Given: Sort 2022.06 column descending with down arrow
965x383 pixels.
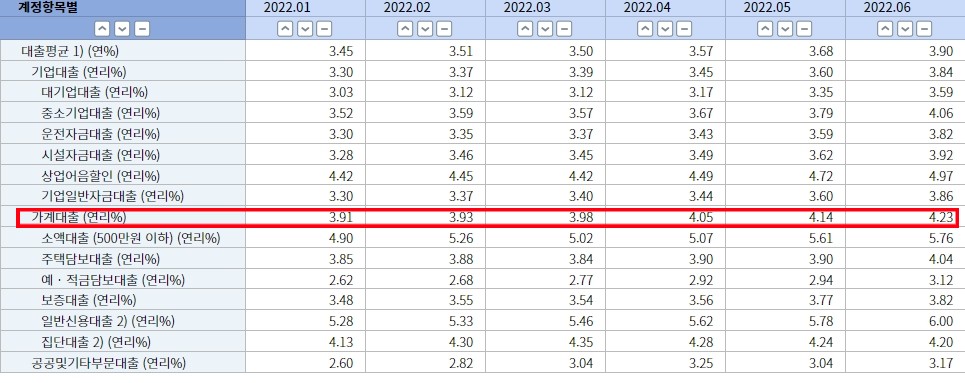Looking at the screenshot, I should 905,29.
